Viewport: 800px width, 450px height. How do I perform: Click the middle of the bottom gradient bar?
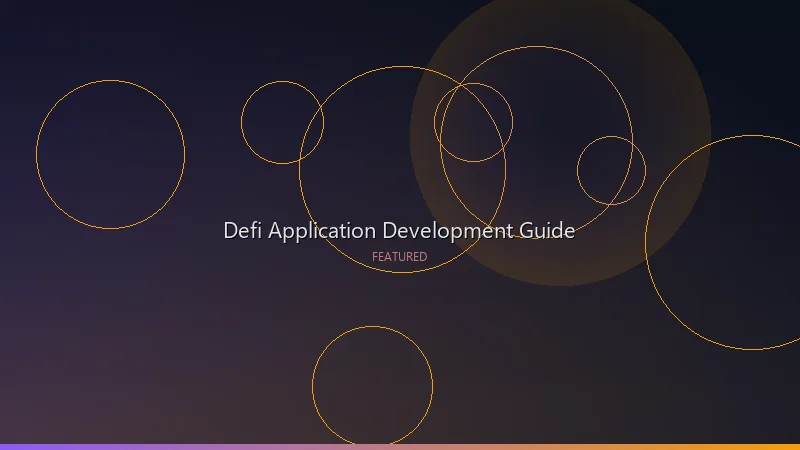400,446
